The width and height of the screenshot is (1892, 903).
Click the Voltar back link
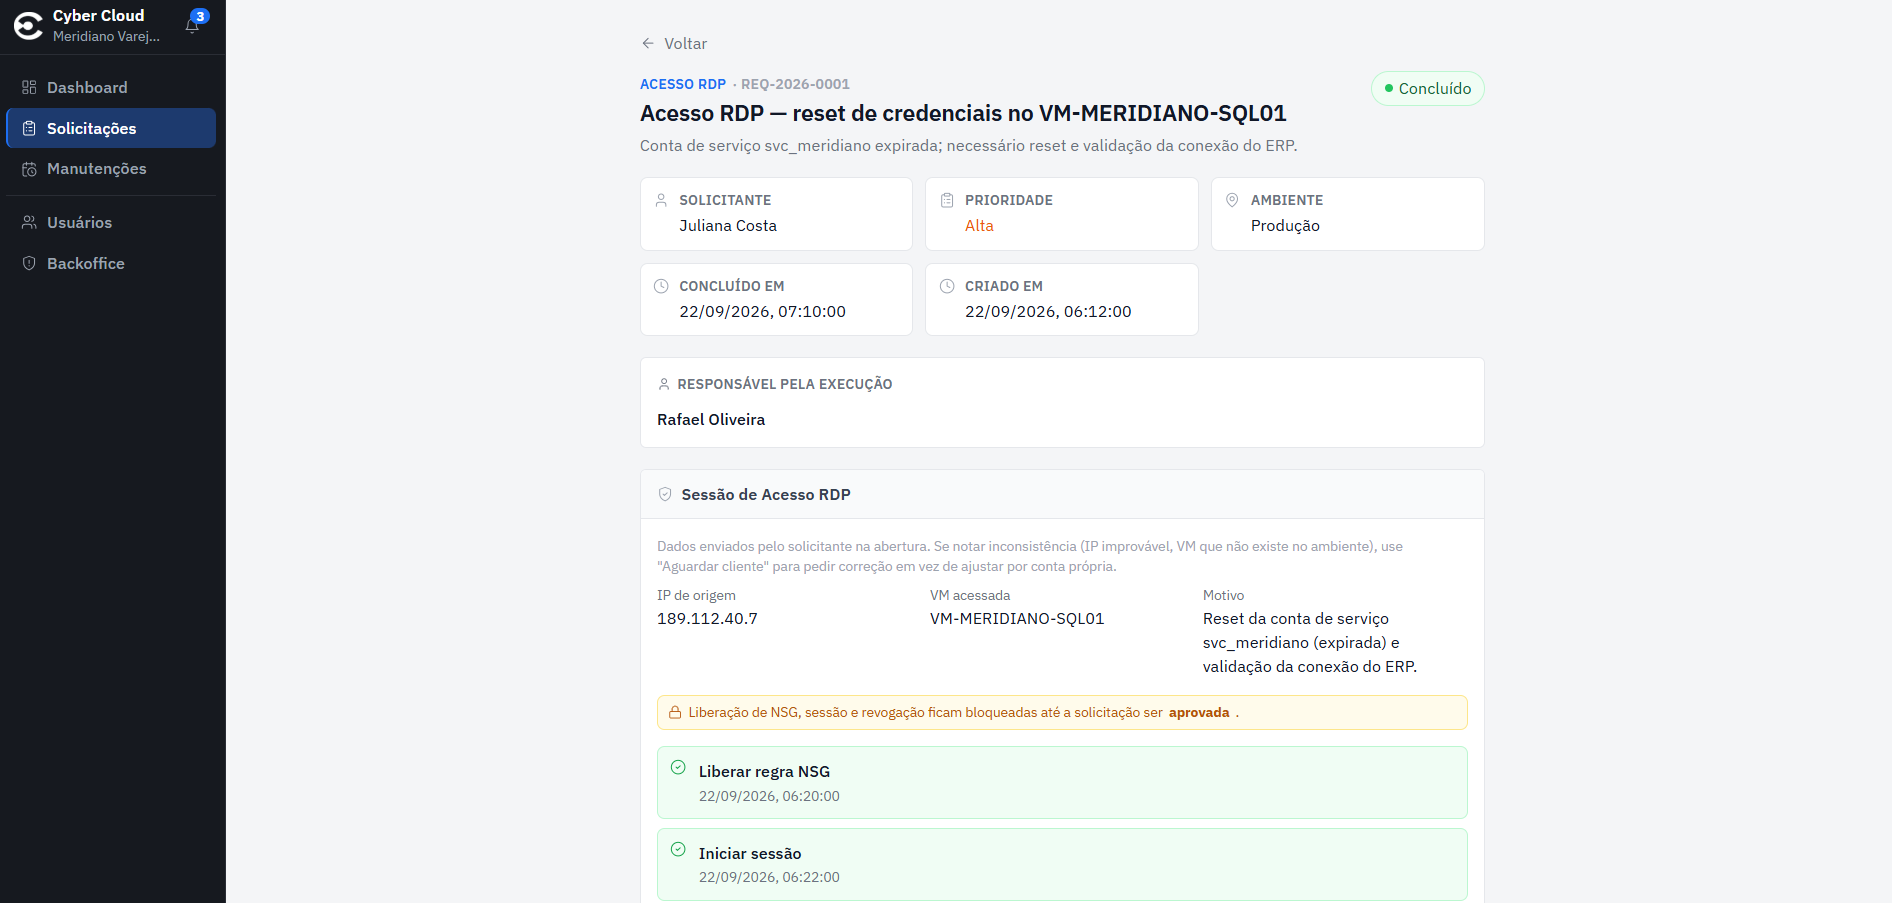point(674,43)
